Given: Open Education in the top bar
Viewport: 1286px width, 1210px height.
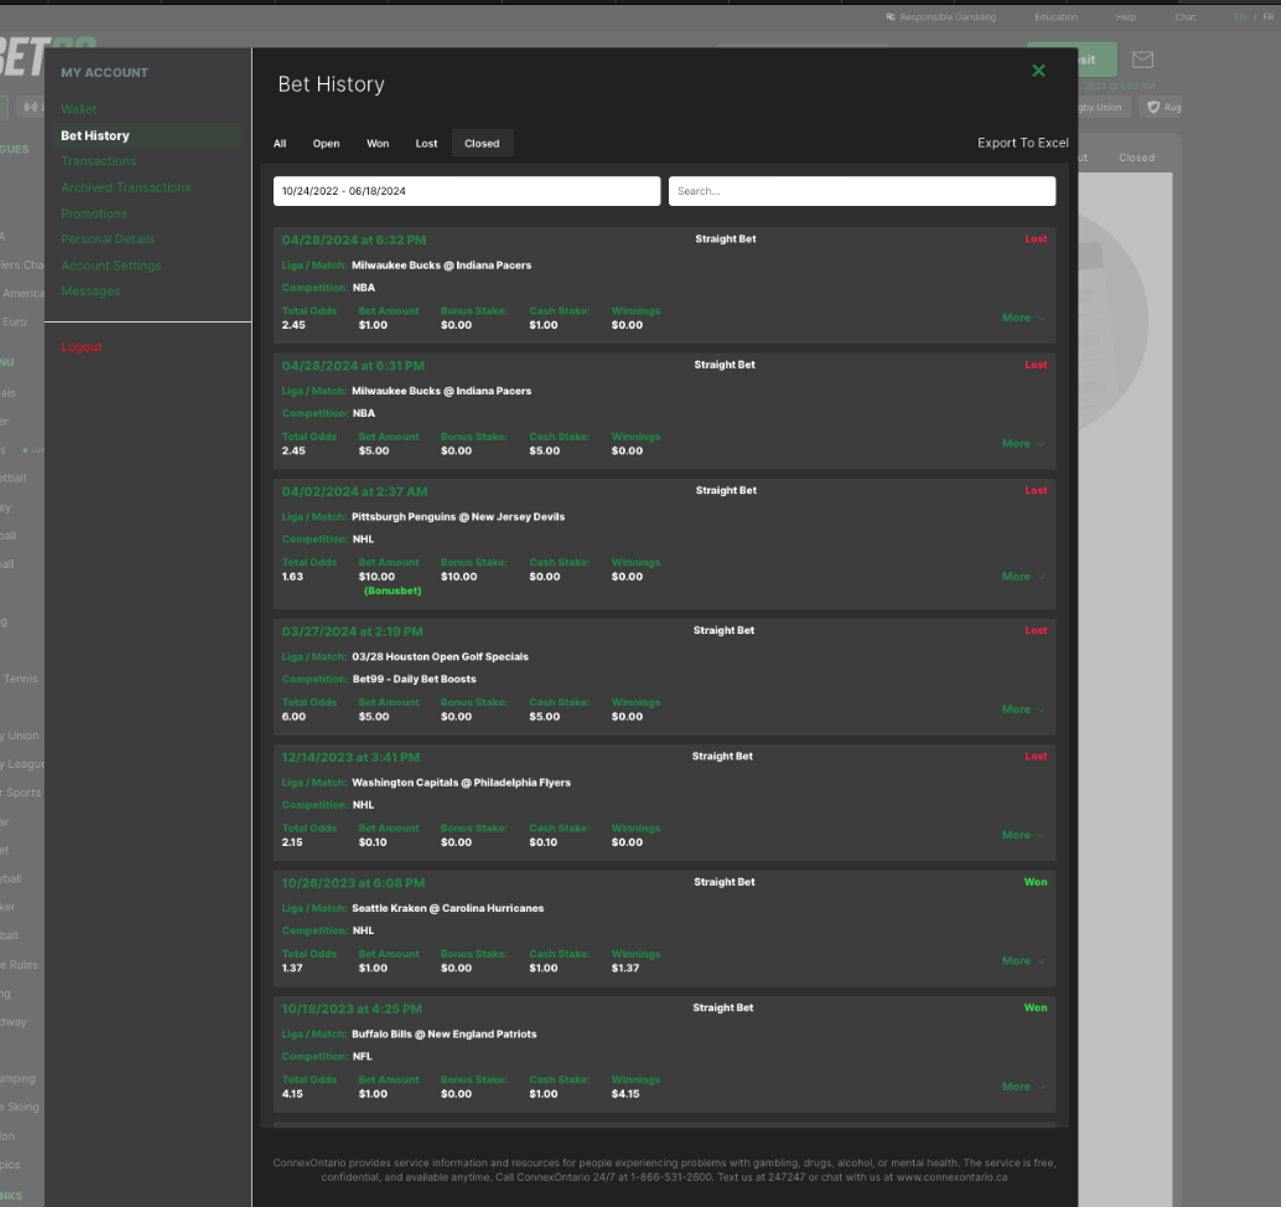Looking at the screenshot, I should 1060,17.
